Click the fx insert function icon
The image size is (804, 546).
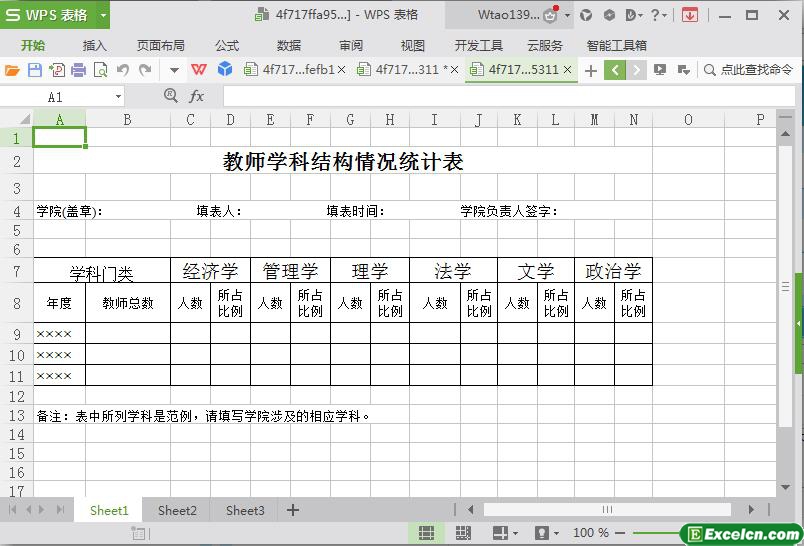(x=197, y=96)
